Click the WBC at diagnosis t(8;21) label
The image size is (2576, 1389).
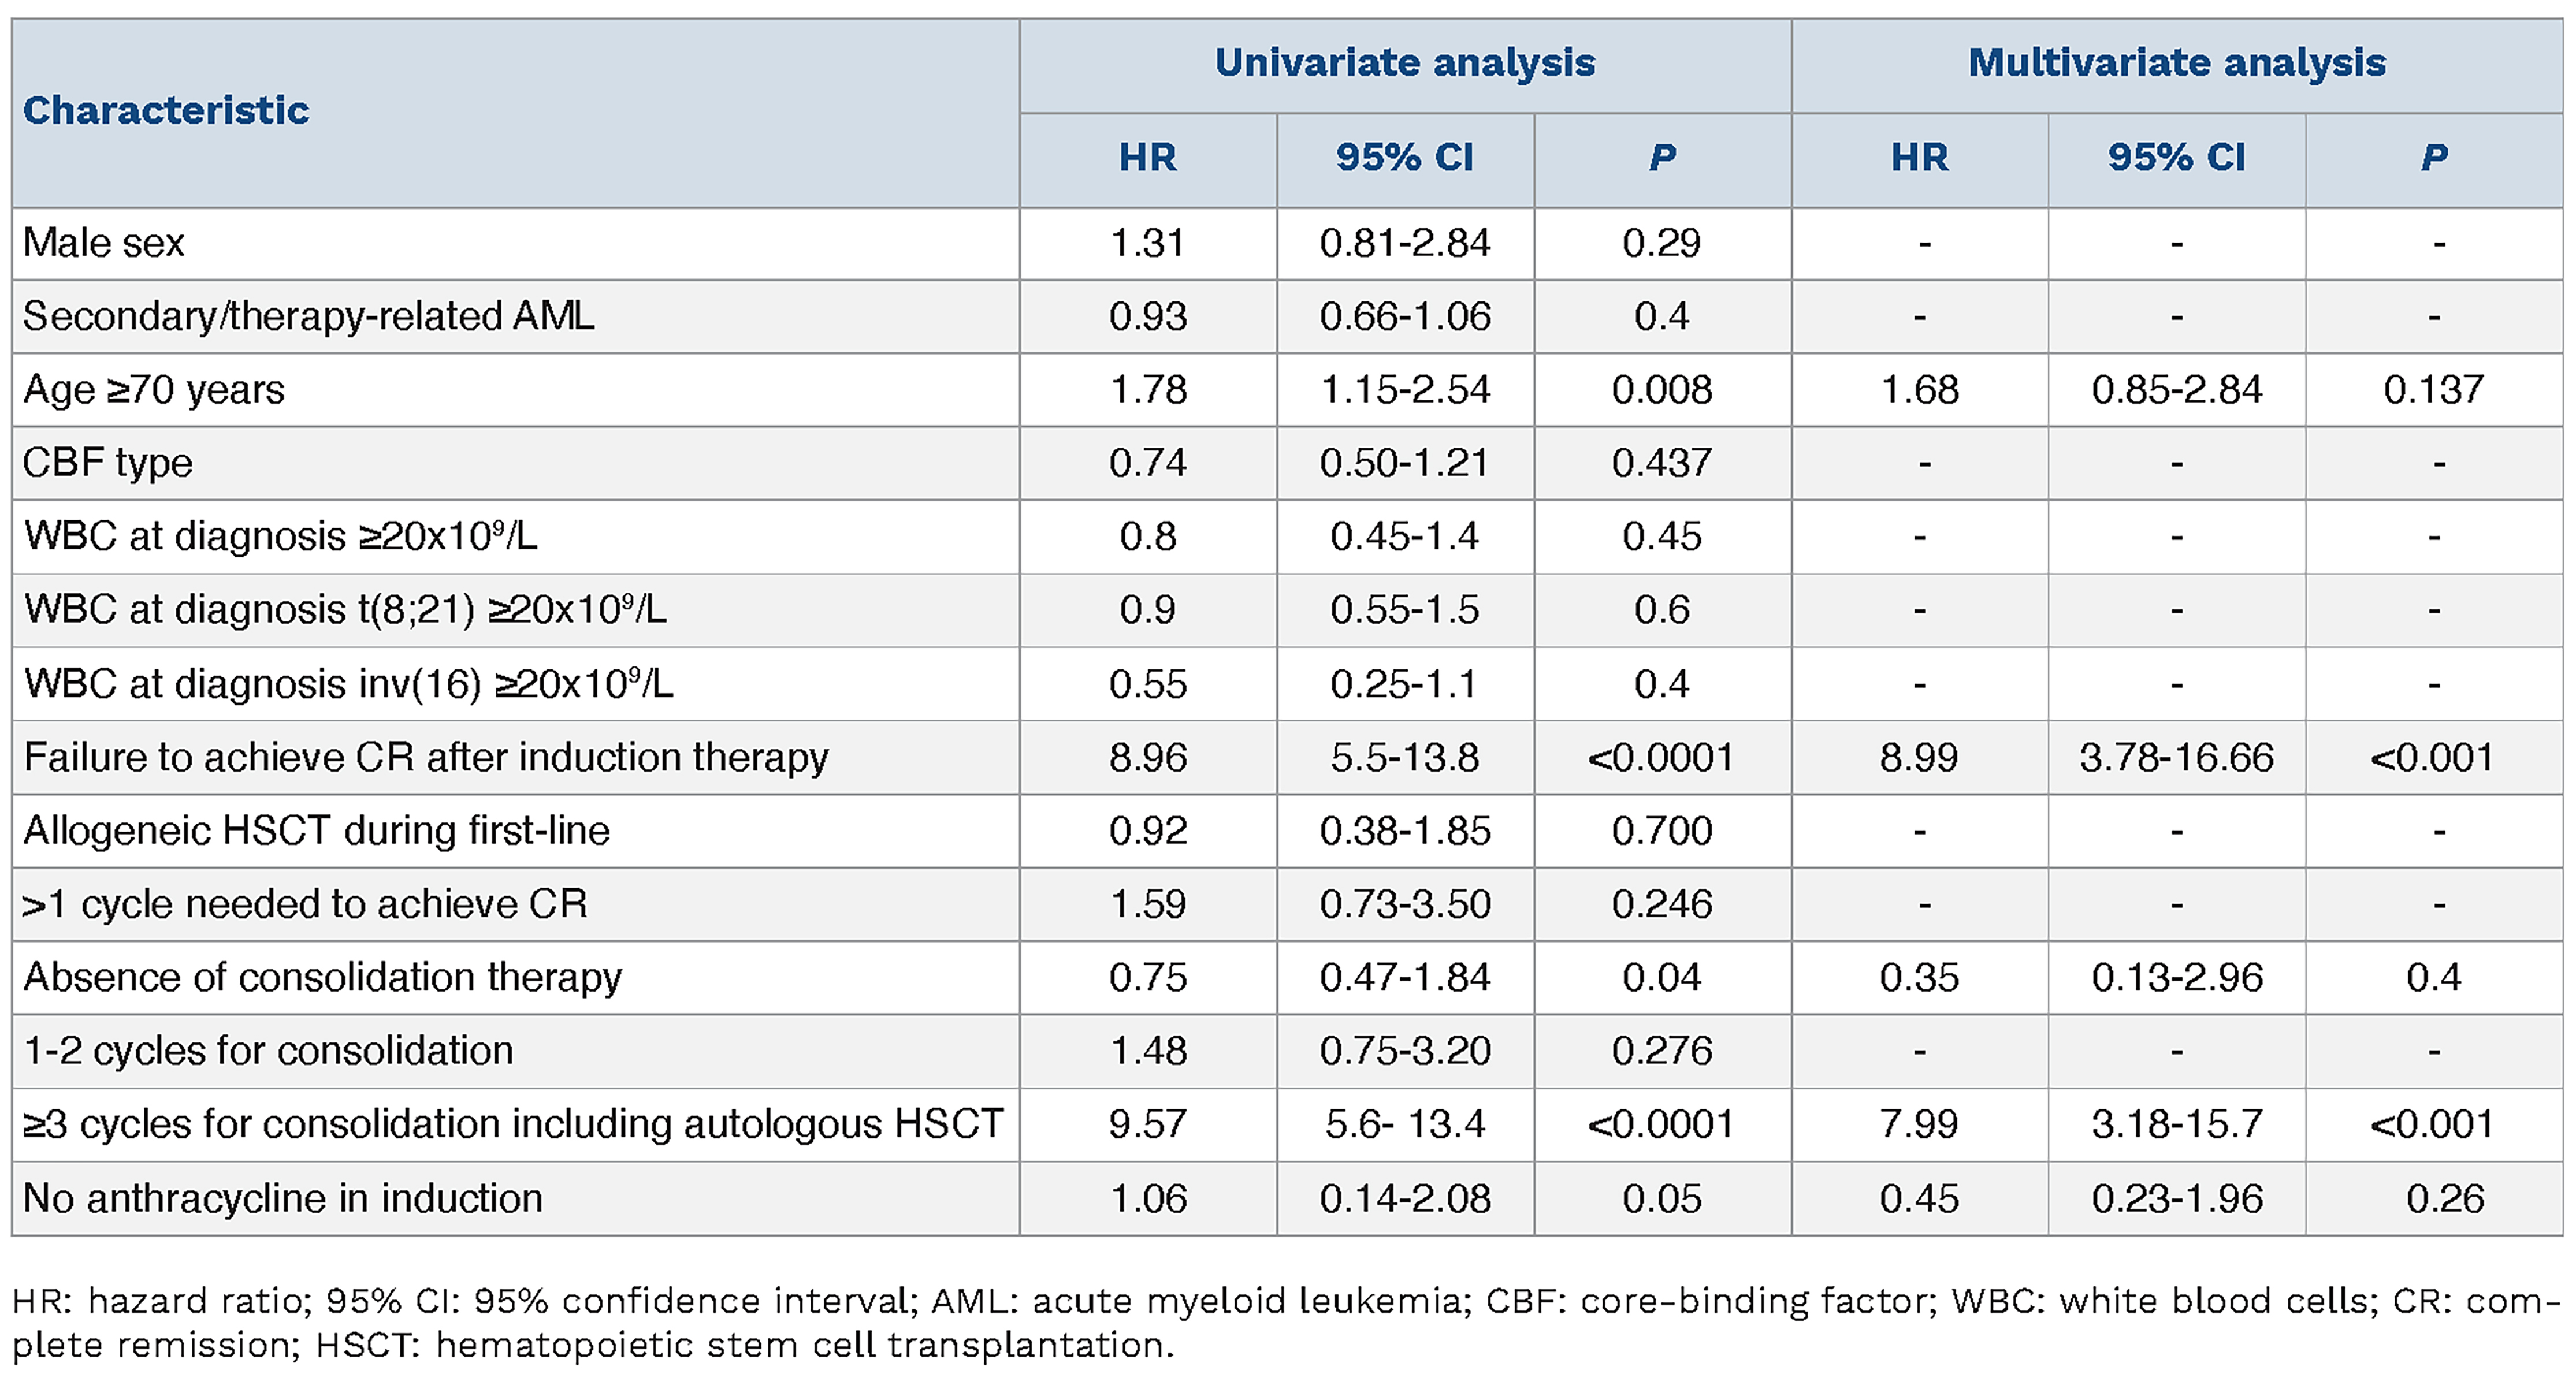pyautogui.click(x=345, y=610)
